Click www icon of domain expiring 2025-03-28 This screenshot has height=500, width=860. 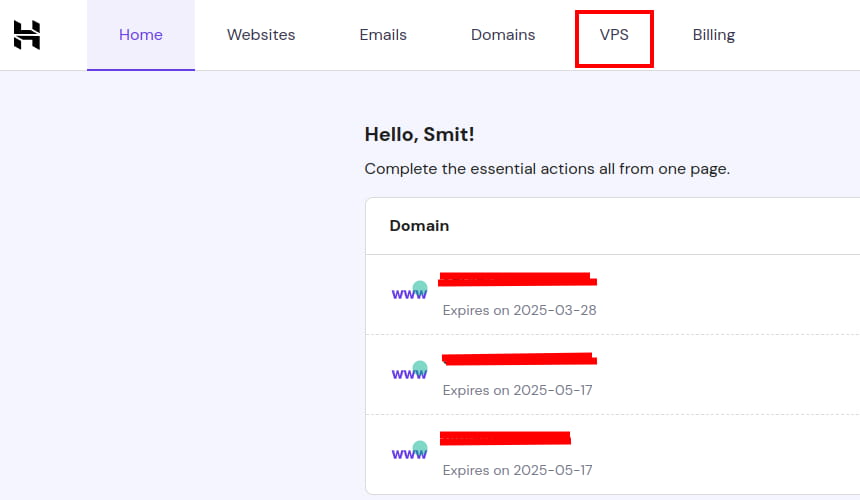point(409,293)
